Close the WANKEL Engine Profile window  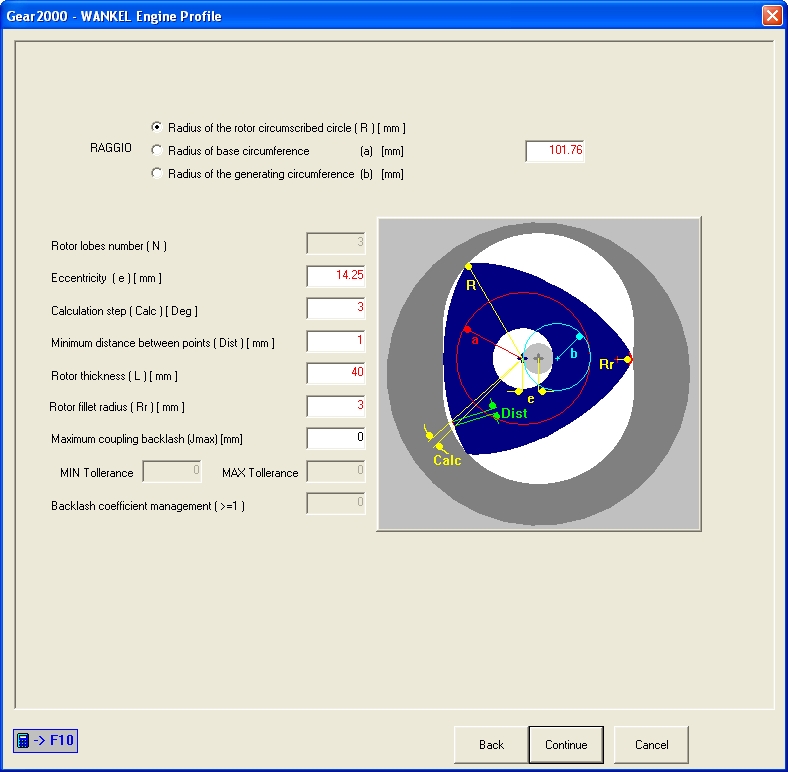point(772,16)
